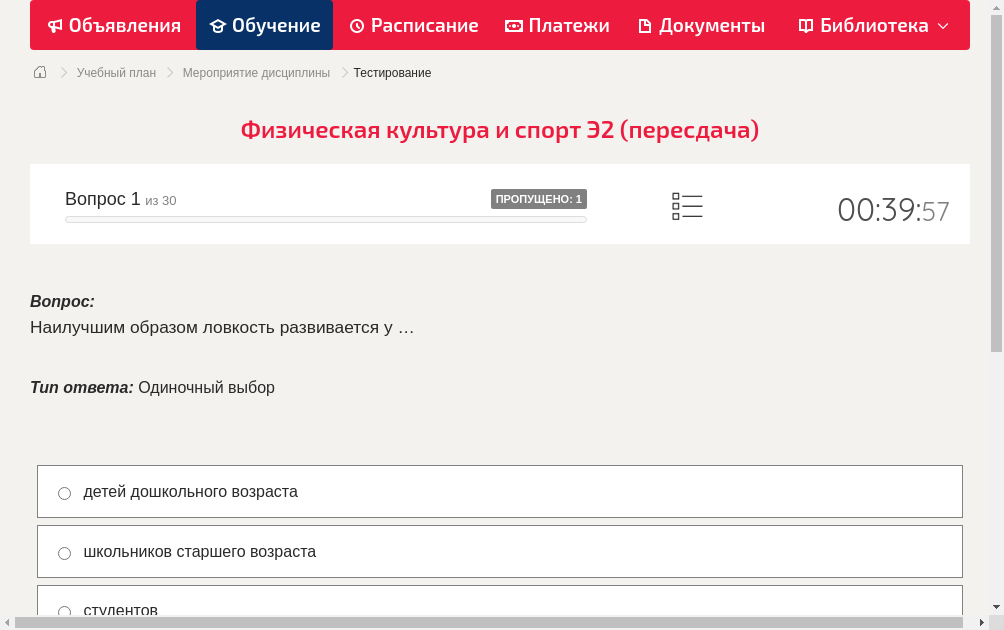Open the Тестирование breadcrumb link

click(x=391, y=72)
